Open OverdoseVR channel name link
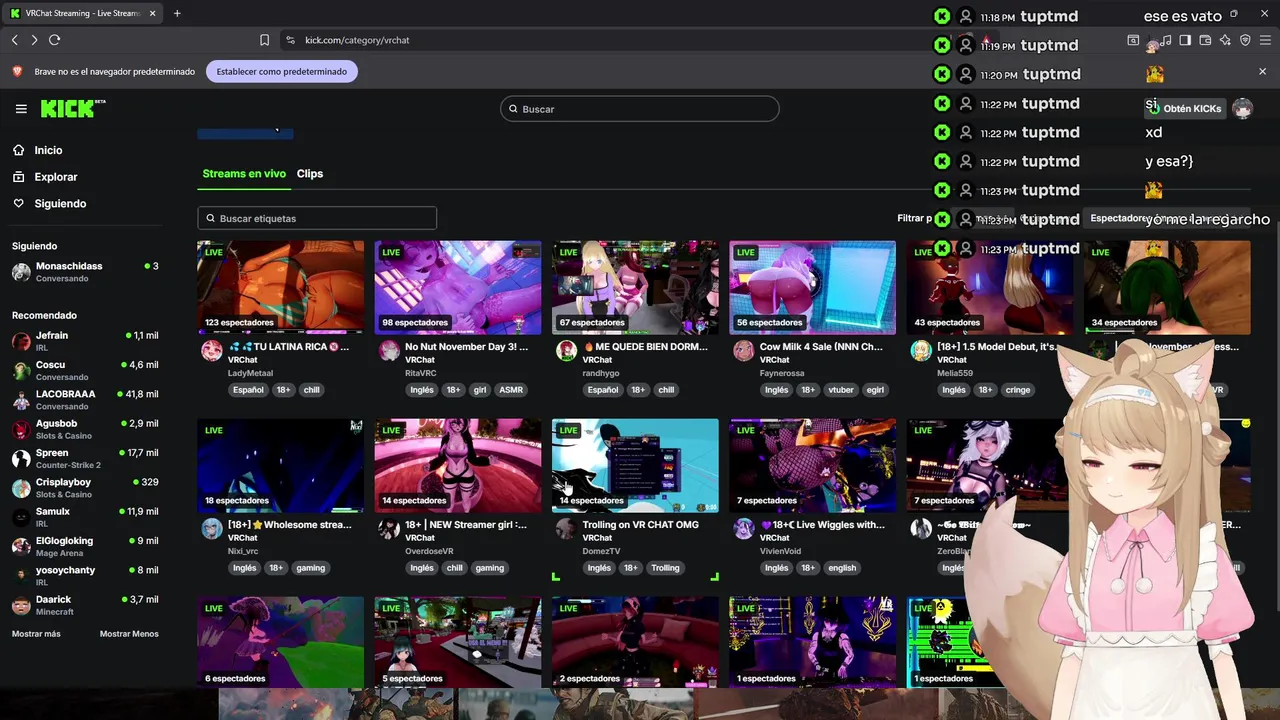1280x720 pixels. [429, 551]
